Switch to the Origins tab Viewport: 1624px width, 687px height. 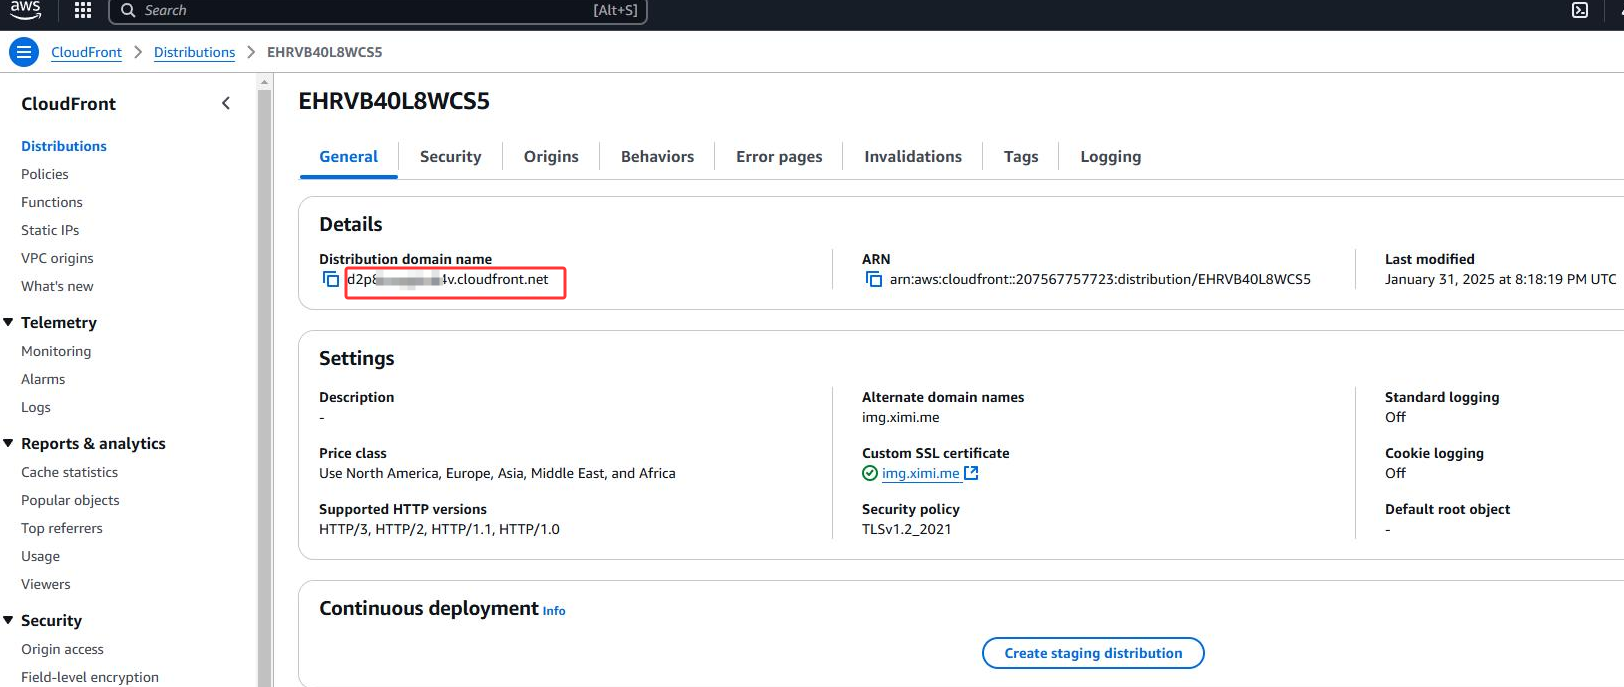[551, 157]
